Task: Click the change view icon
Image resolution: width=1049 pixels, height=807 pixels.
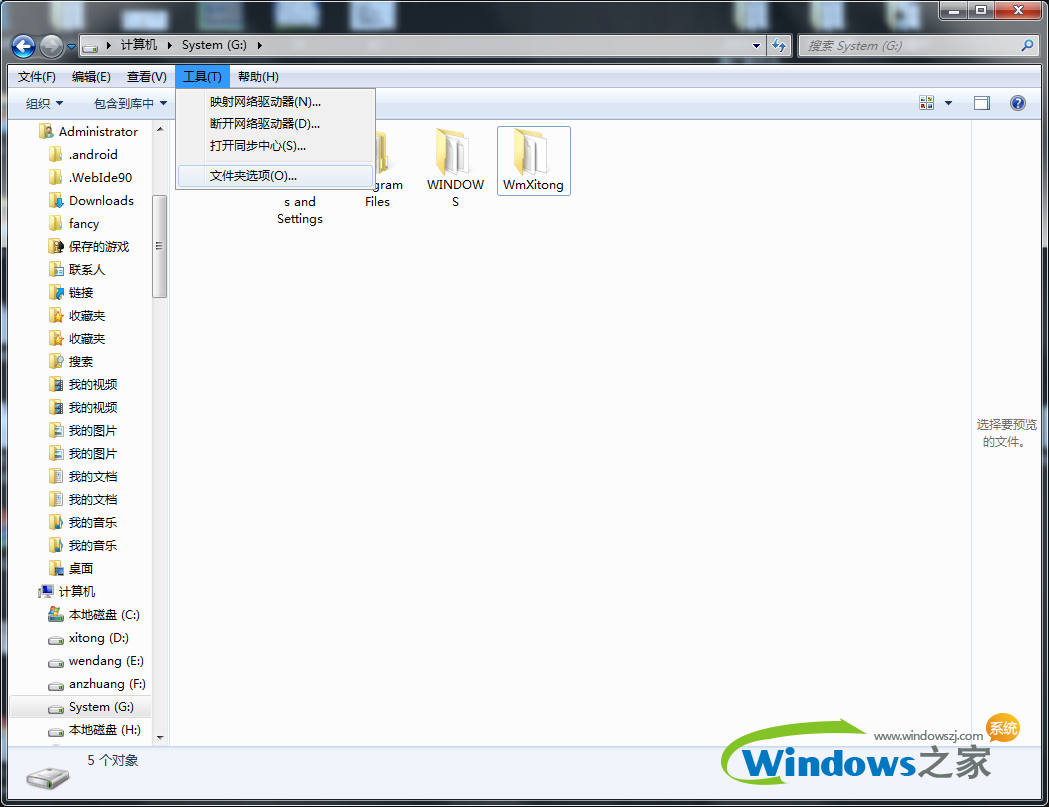Action: [926, 103]
